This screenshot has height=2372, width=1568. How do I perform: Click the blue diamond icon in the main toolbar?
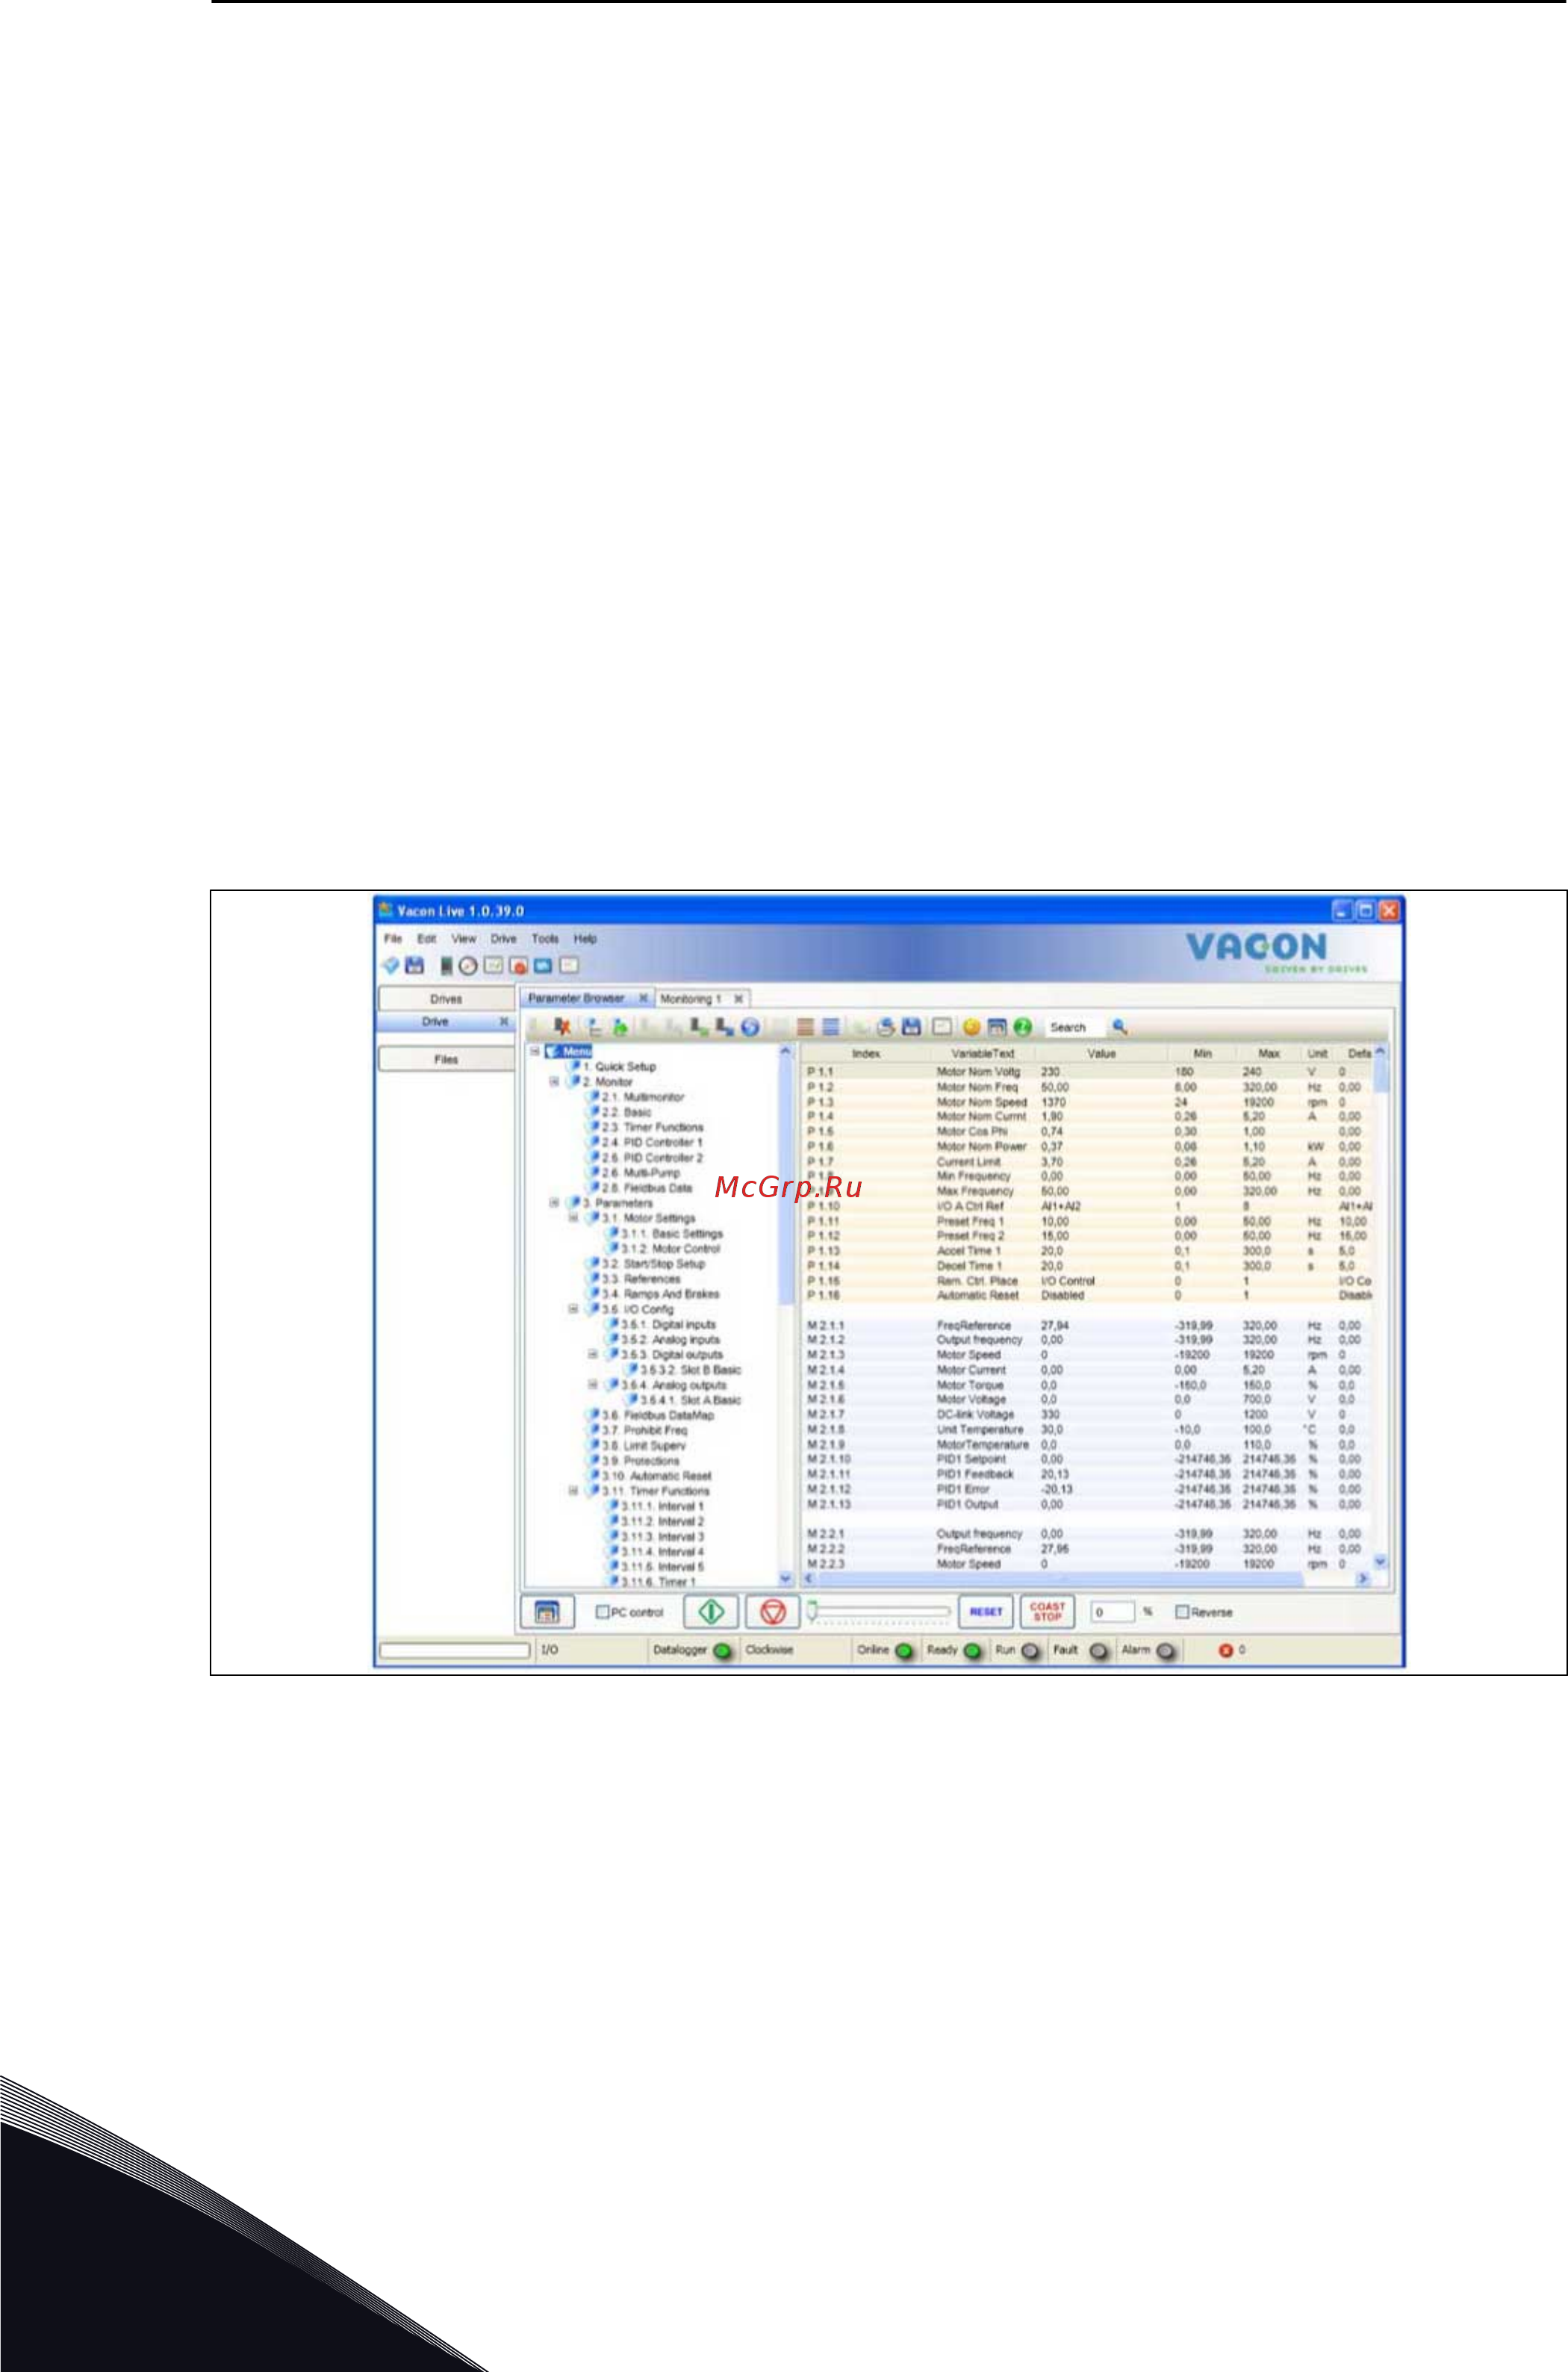tap(390, 965)
